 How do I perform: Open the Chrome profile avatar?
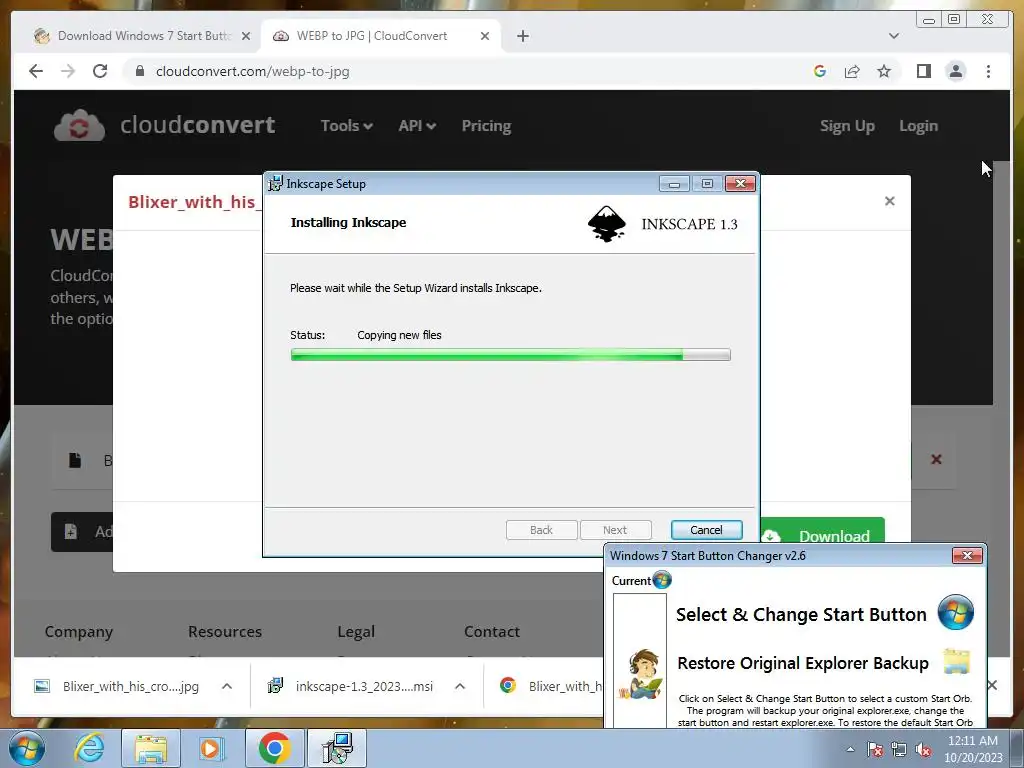955,71
